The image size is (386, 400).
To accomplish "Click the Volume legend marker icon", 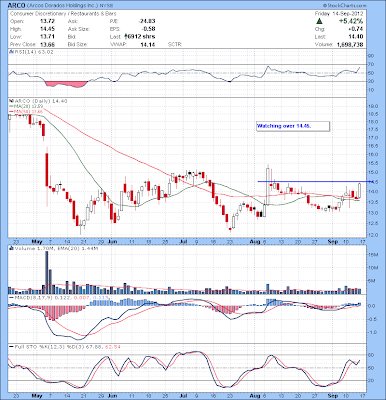I will point(11,248).
